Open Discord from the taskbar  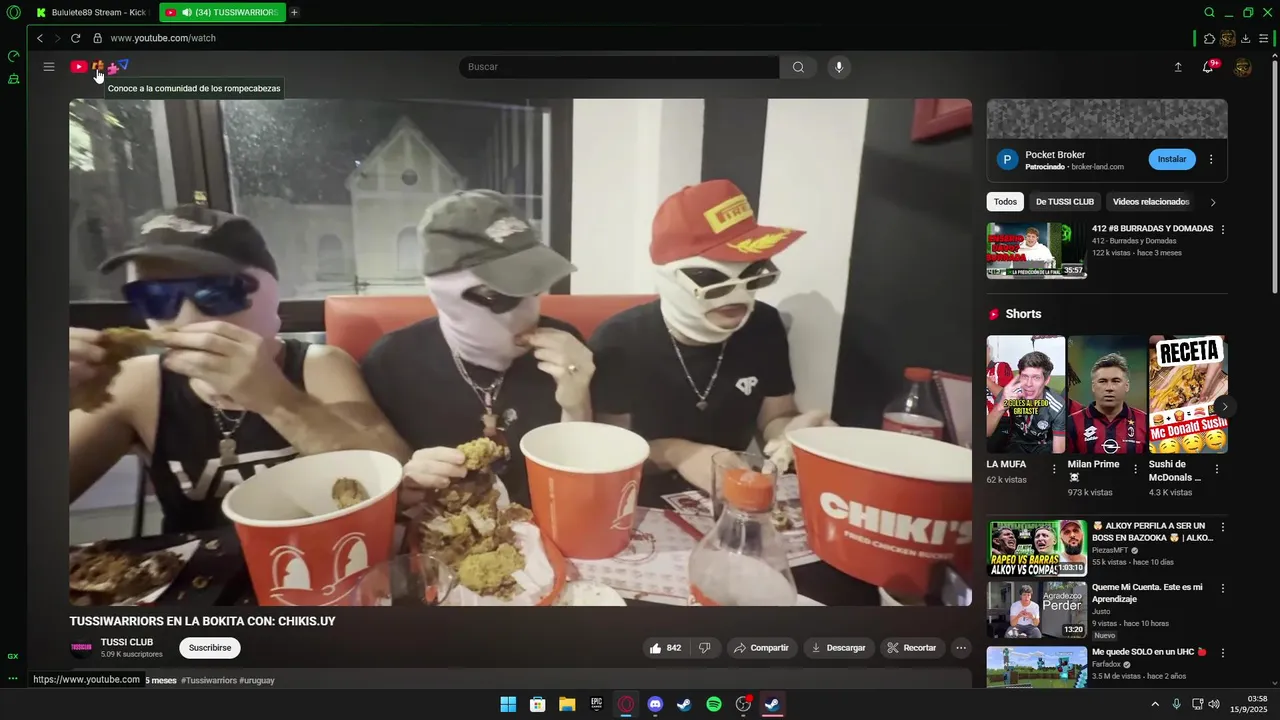[655, 704]
